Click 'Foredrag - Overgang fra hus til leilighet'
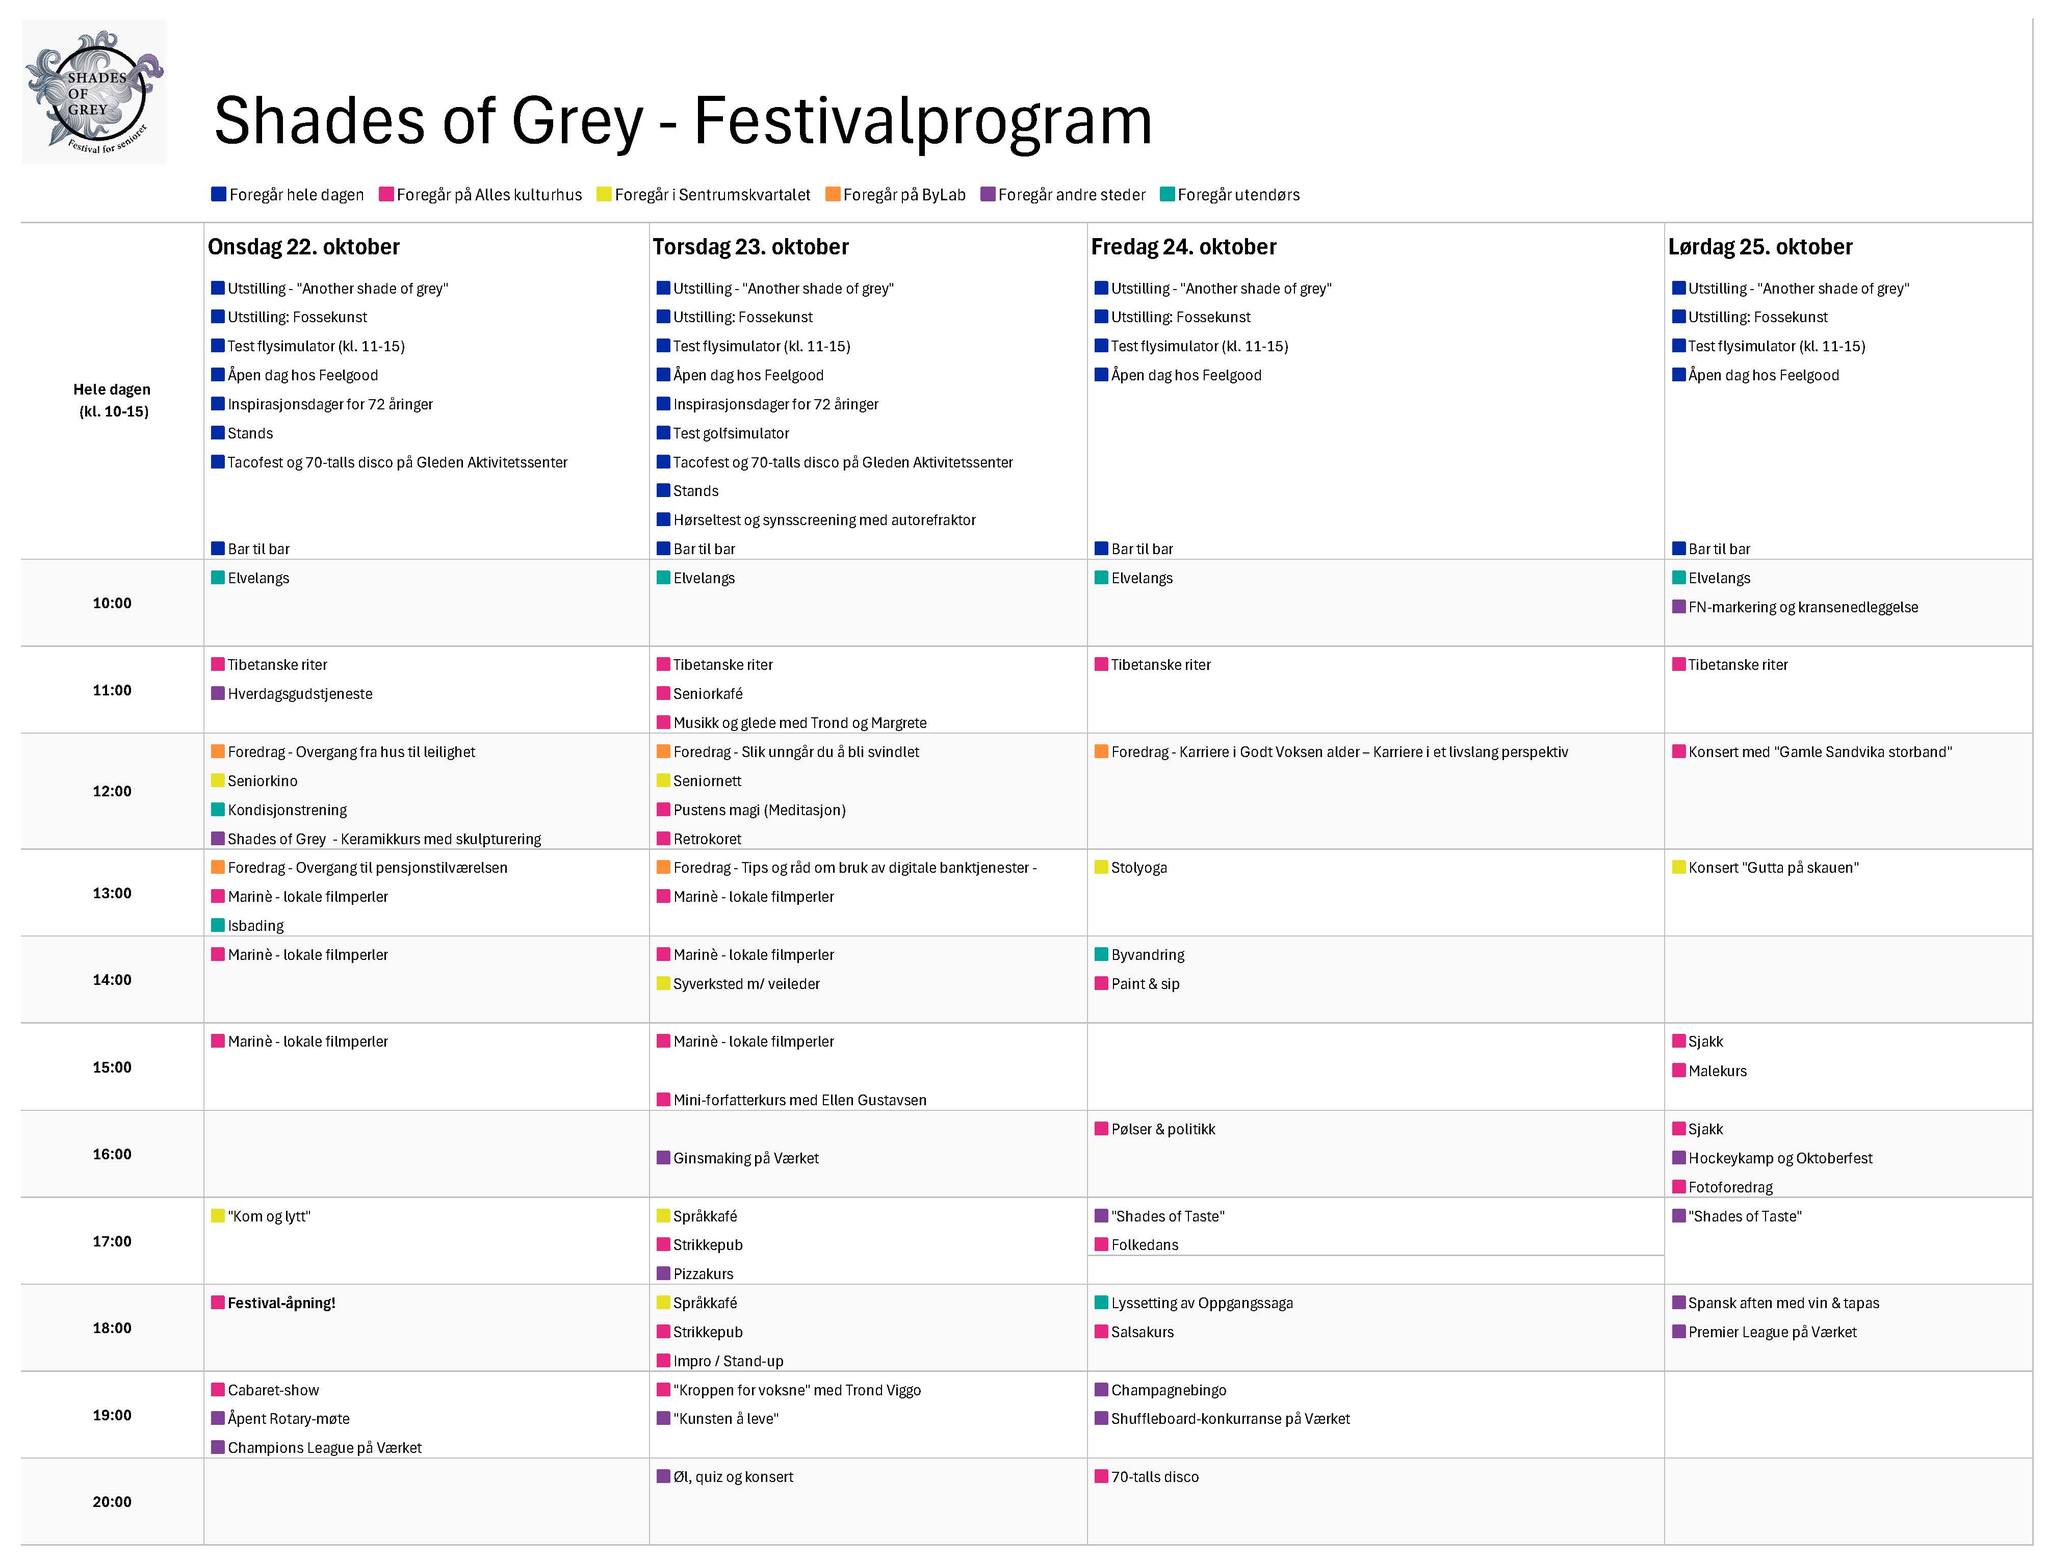 point(351,752)
